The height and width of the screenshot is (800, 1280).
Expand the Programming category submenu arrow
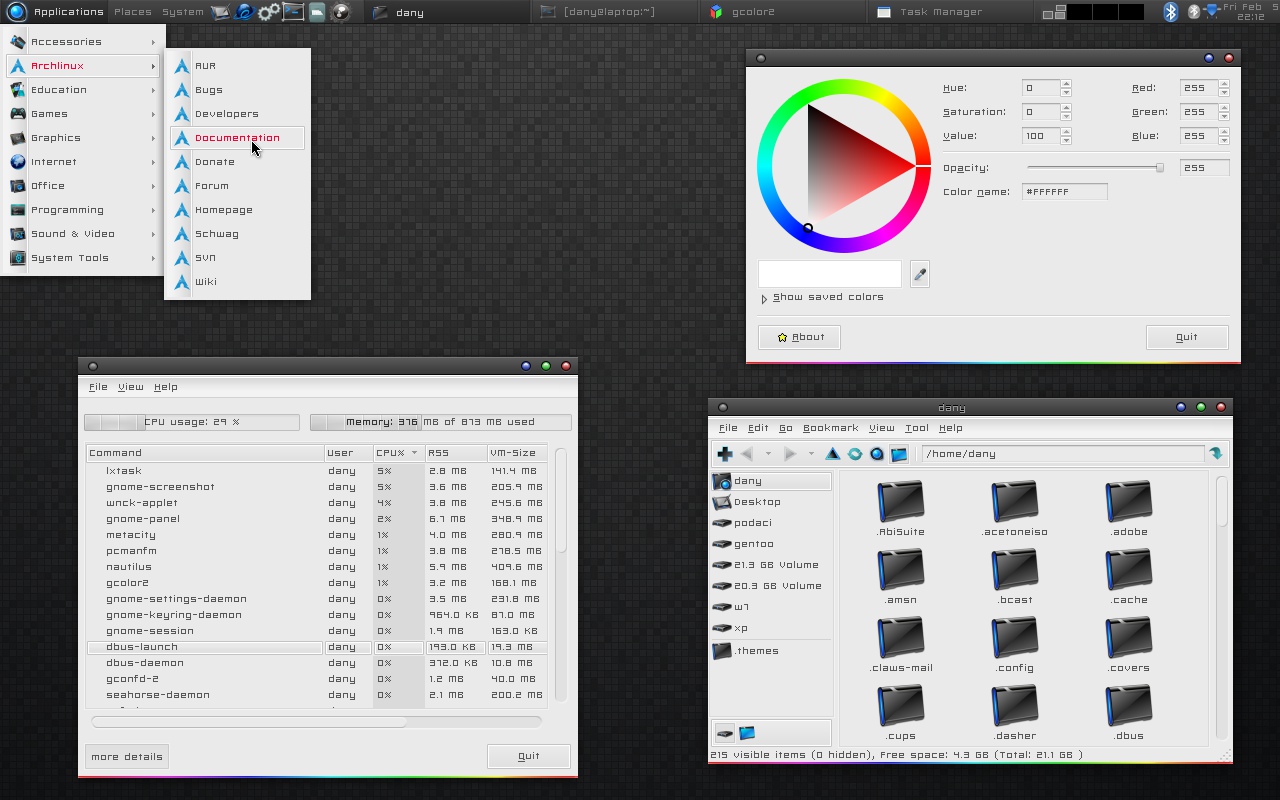153,210
